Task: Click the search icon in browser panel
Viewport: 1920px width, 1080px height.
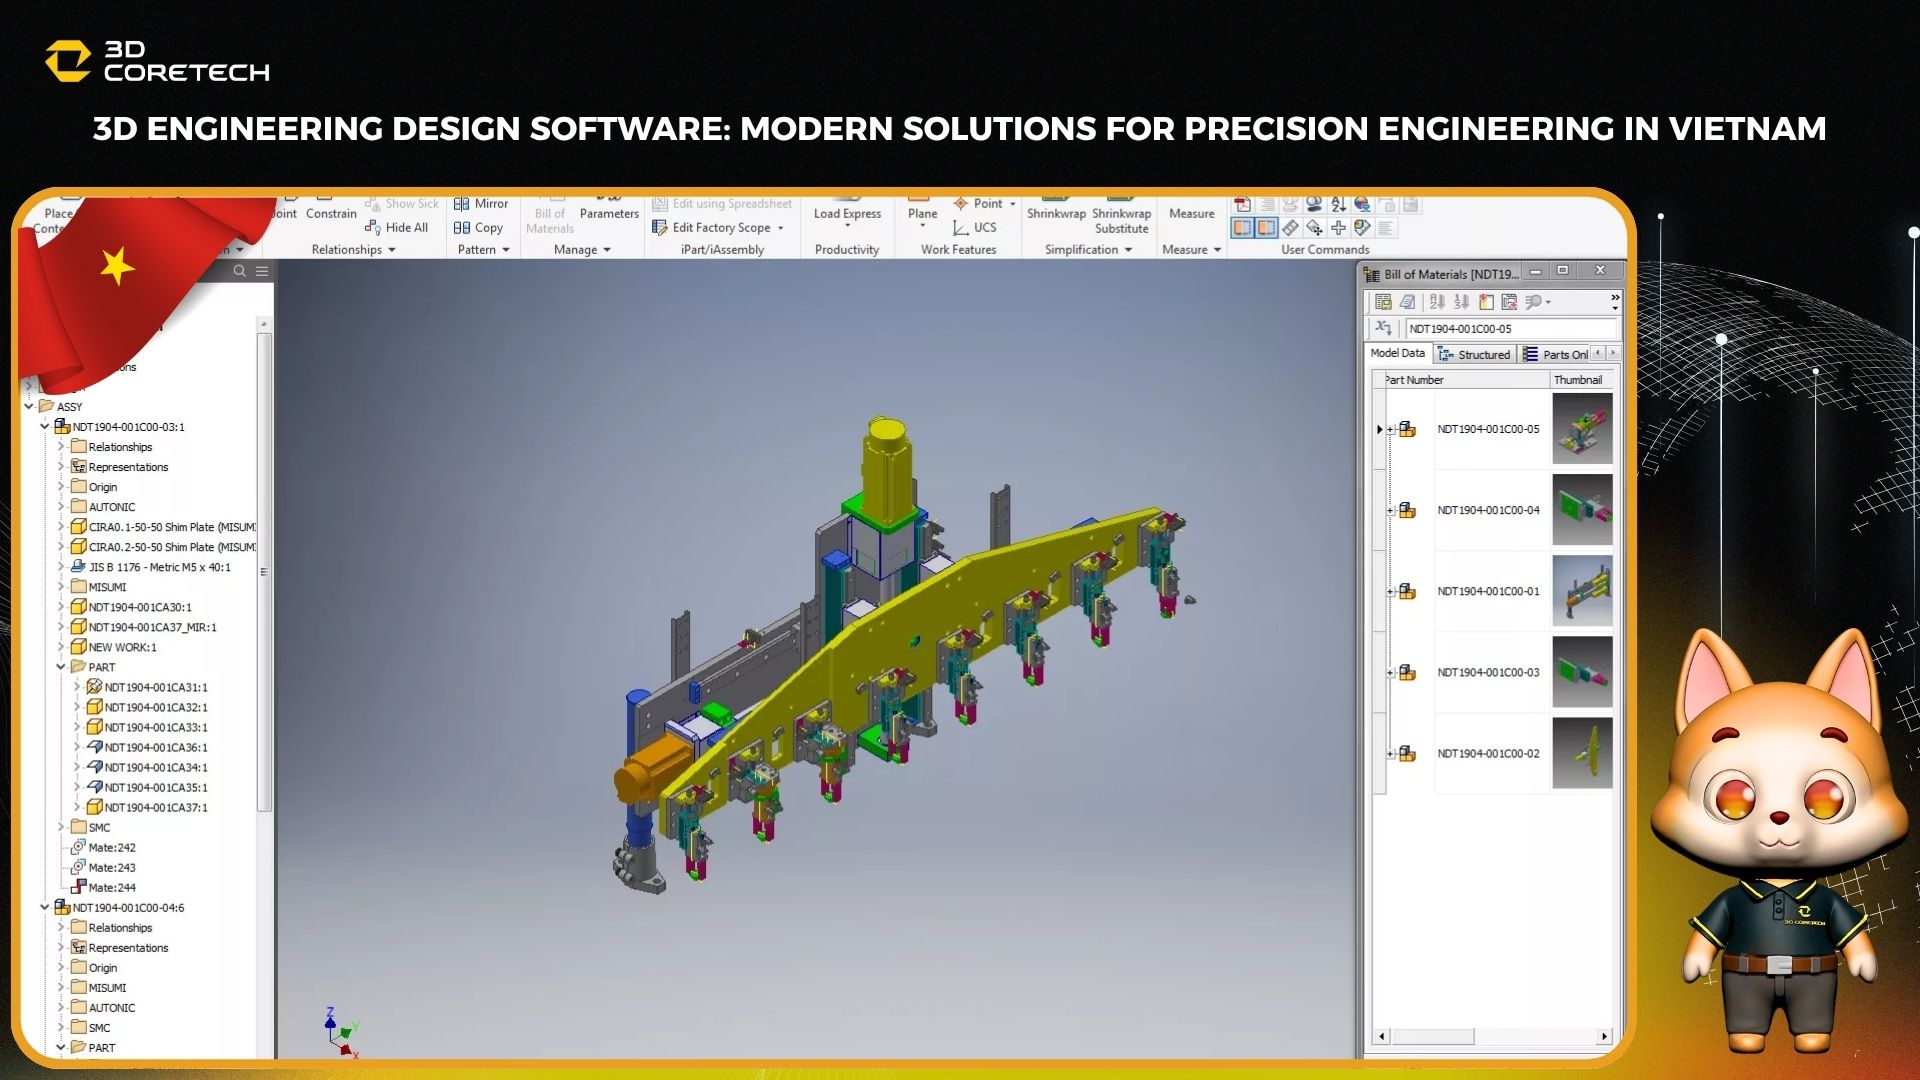Action: tap(239, 271)
